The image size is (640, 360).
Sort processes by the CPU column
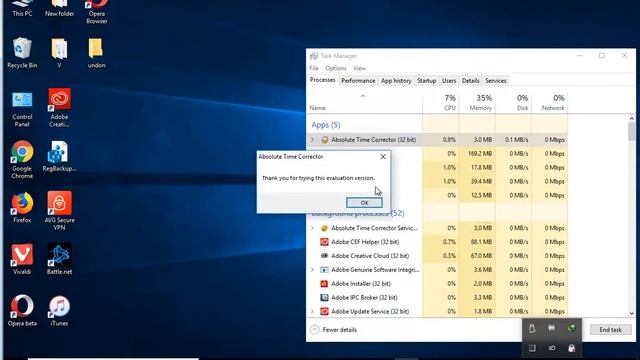tap(440, 102)
